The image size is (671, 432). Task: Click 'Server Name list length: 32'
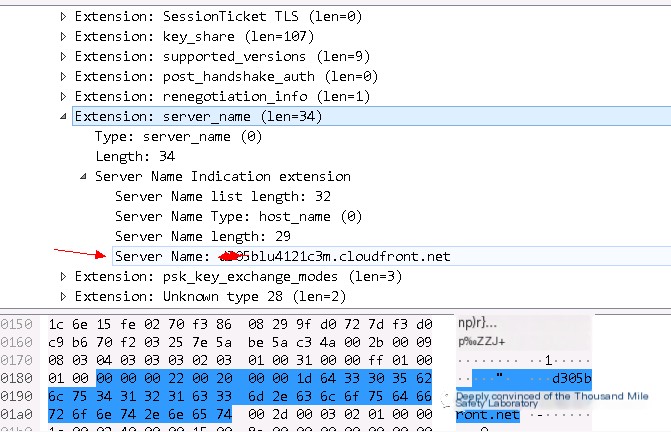223,196
